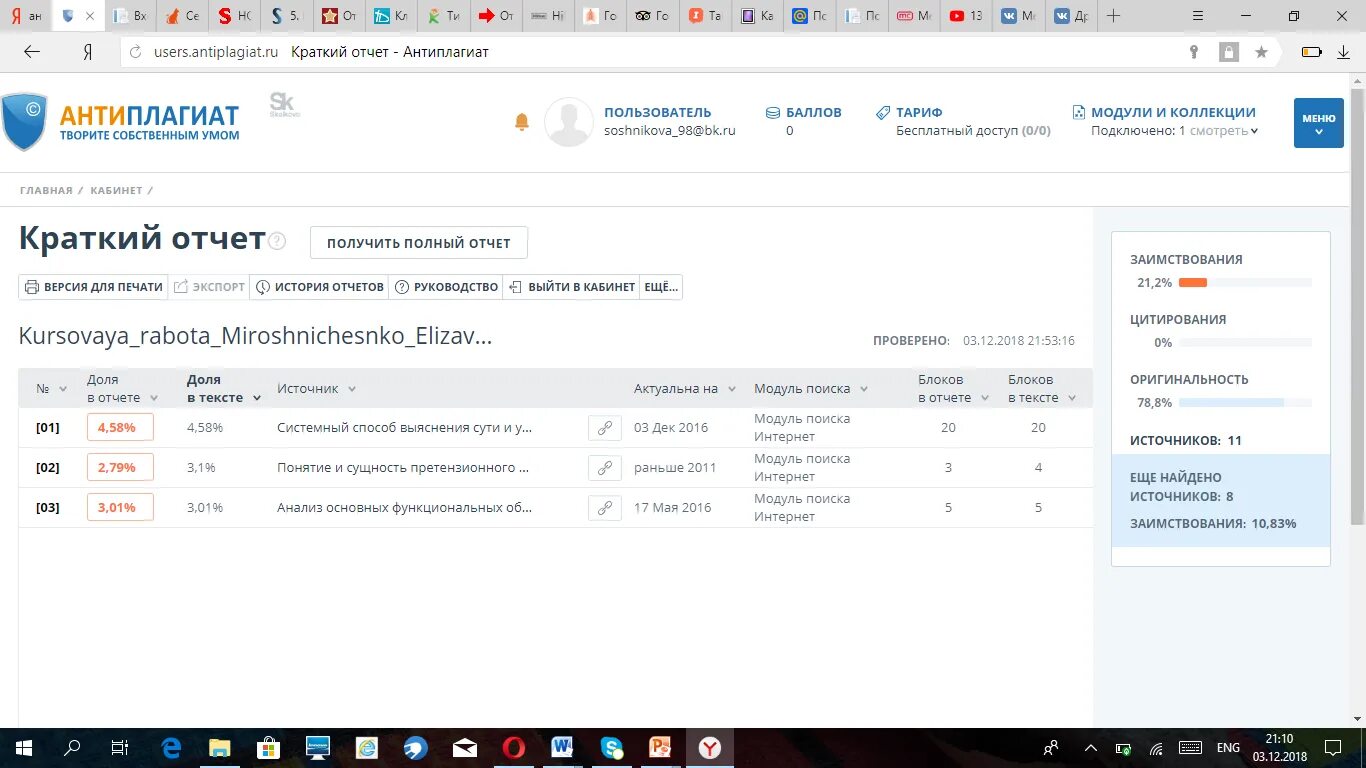
Task: Go to ГЛАВНАЯ breadcrumb
Action: point(46,190)
